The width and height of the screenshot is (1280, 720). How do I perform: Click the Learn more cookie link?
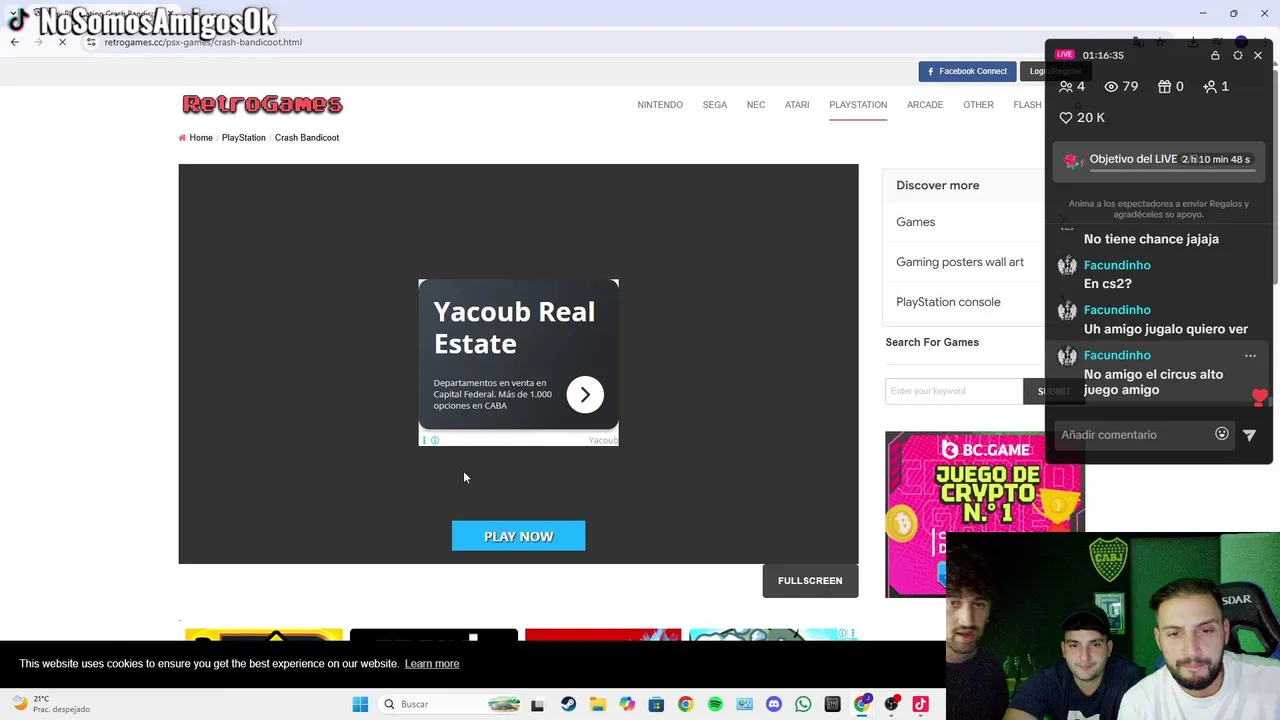(x=432, y=664)
